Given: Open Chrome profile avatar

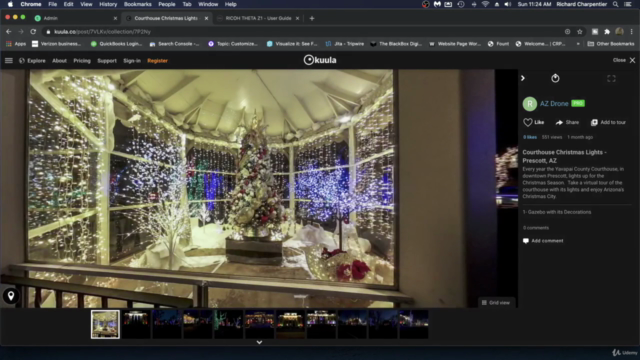Looking at the screenshot, I should 619,31.
